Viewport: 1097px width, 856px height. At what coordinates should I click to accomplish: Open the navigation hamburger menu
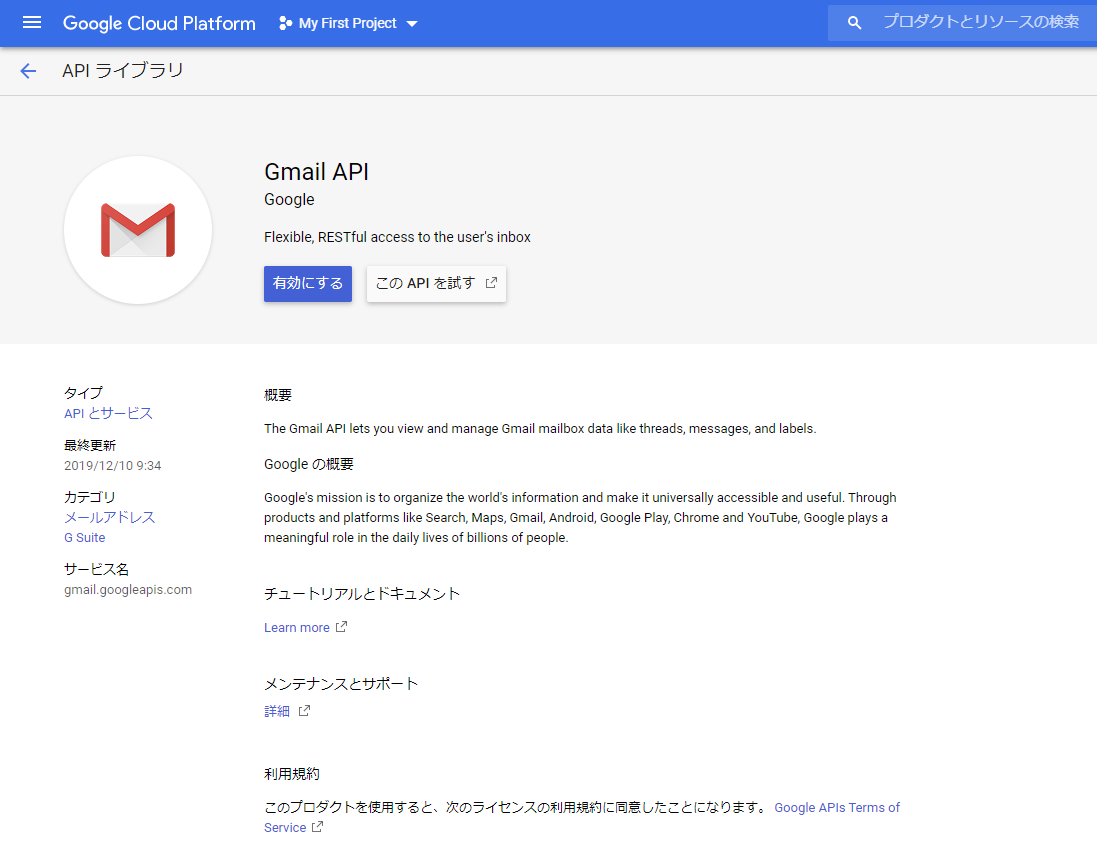coord(32,23)
